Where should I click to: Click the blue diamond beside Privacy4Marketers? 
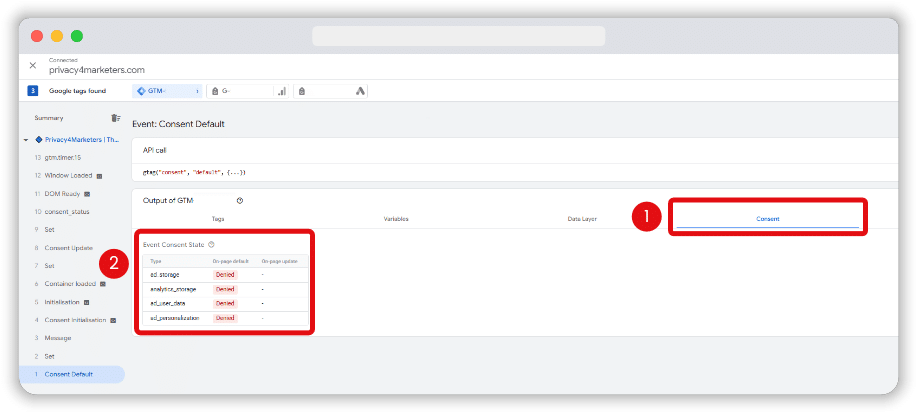click(39, 140)
